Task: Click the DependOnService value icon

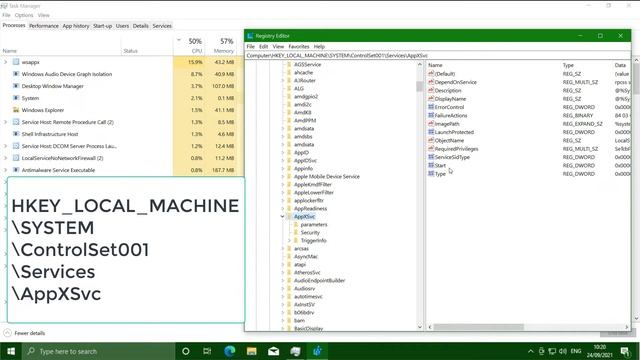Action: click(431, 82)
